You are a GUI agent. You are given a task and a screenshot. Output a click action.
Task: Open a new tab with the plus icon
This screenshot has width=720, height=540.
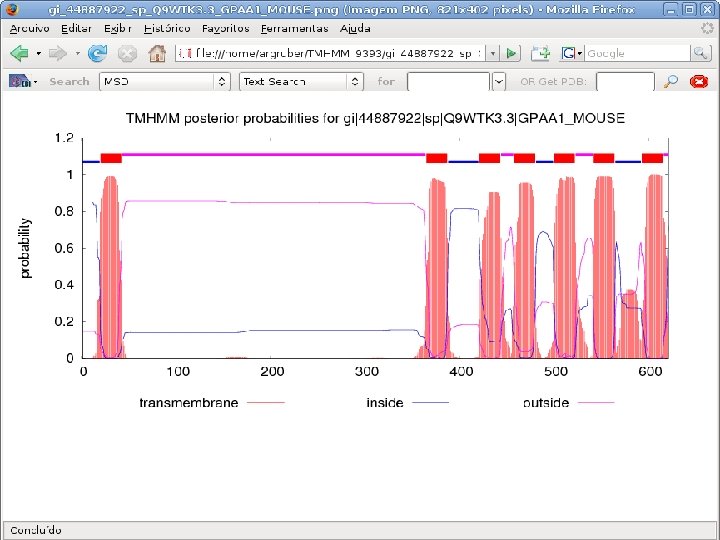point(540,53)
